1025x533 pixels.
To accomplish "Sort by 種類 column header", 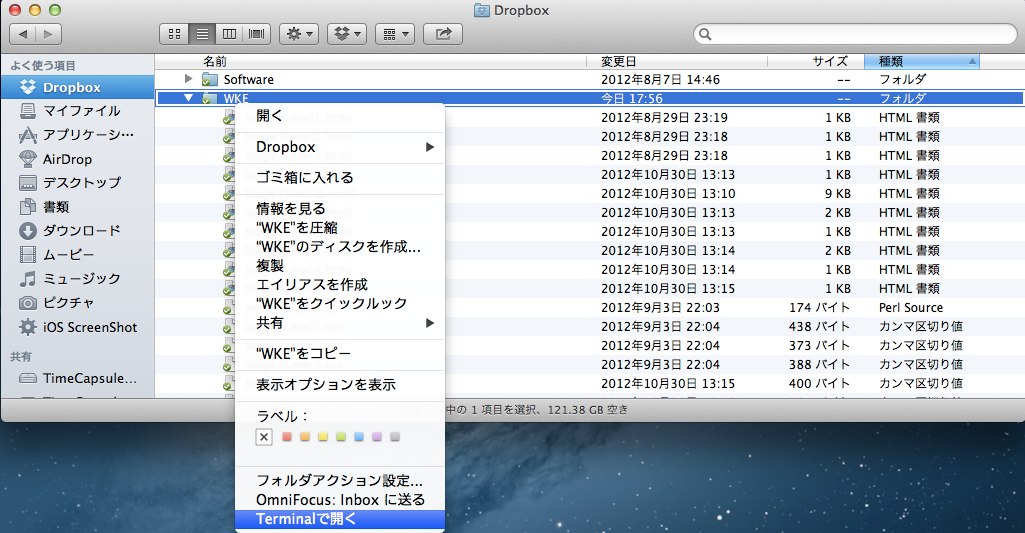I will pos(922,61).
